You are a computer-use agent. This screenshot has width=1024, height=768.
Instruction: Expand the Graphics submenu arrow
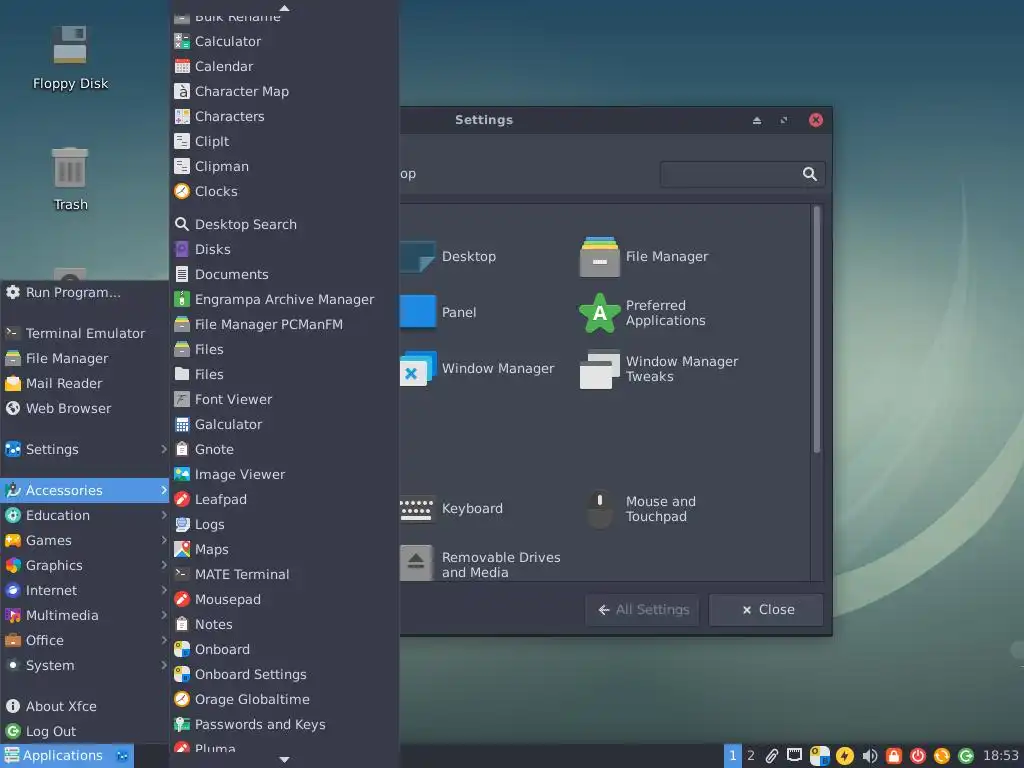pos(163,564)
